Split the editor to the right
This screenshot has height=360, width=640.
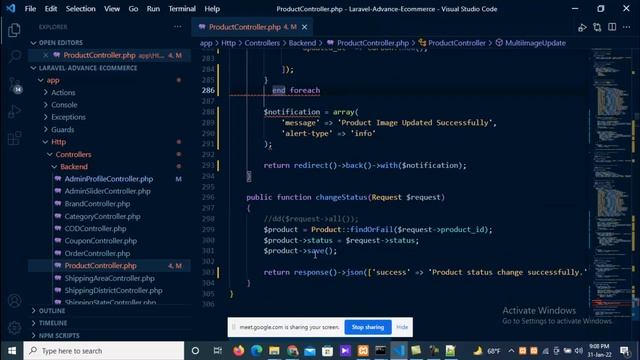(x=612, y=27)
